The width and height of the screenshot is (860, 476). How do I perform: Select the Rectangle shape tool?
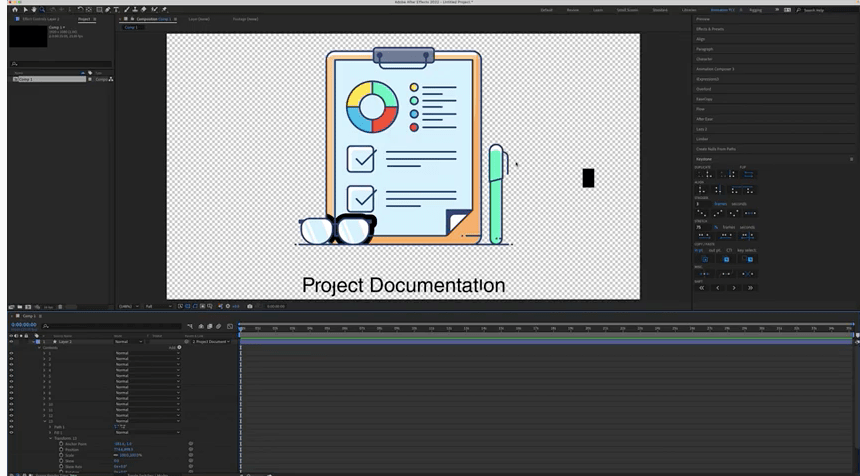99,9
